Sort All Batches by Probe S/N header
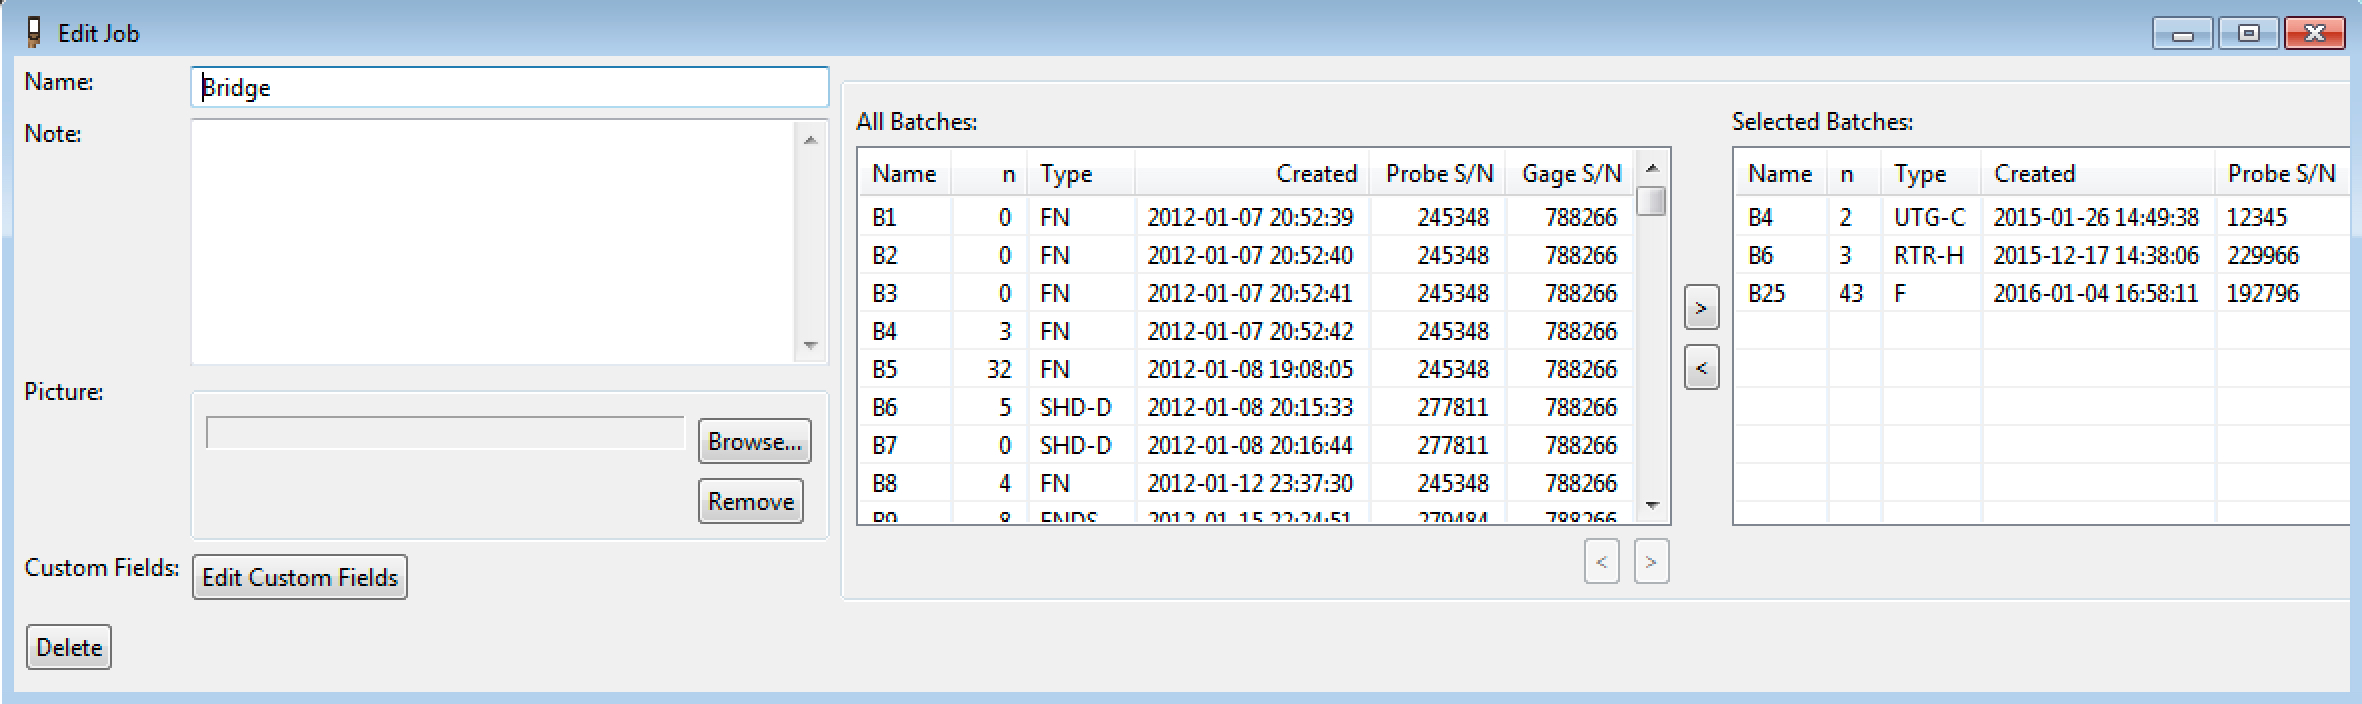 click(1438, 174)
